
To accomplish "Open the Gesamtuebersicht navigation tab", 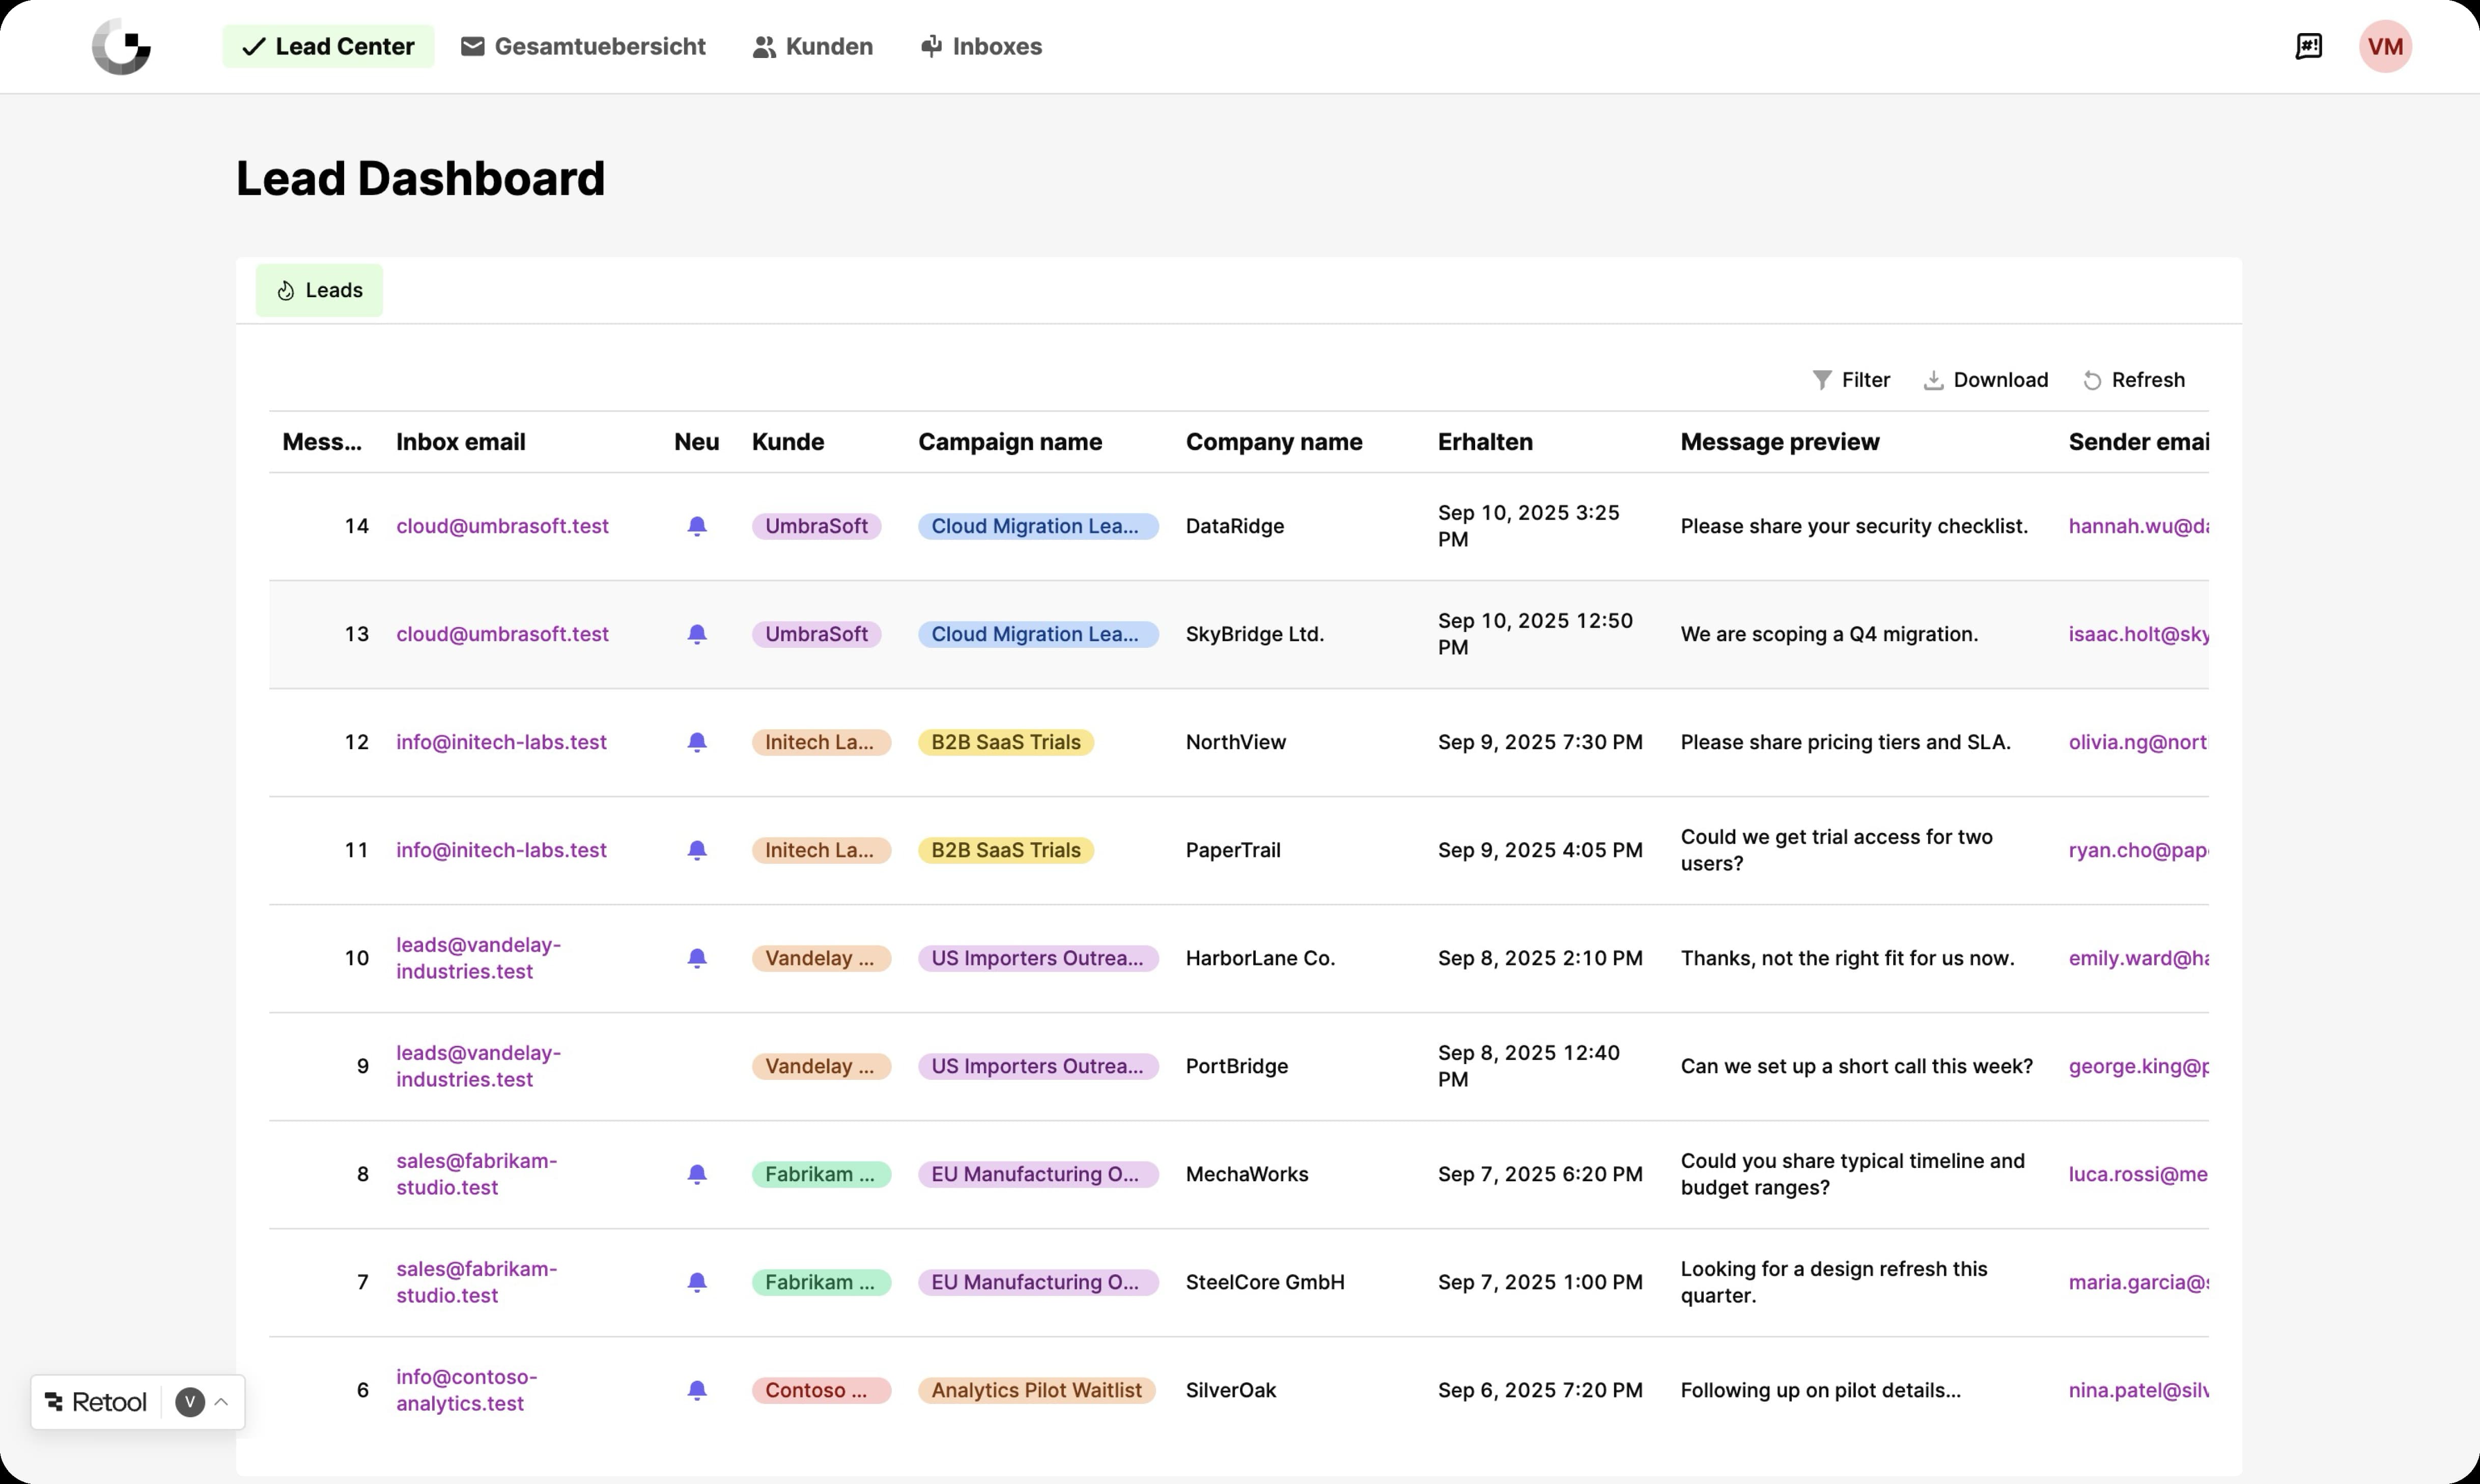I will (583, 46).
